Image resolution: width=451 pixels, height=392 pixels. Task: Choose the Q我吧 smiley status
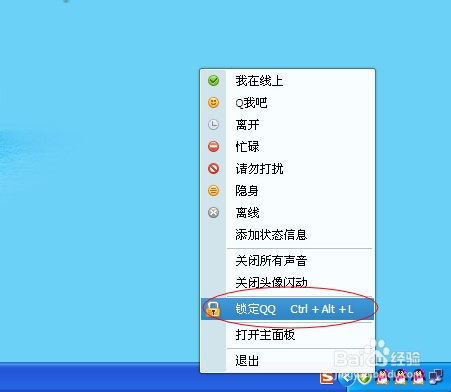[x=287, y=103]
